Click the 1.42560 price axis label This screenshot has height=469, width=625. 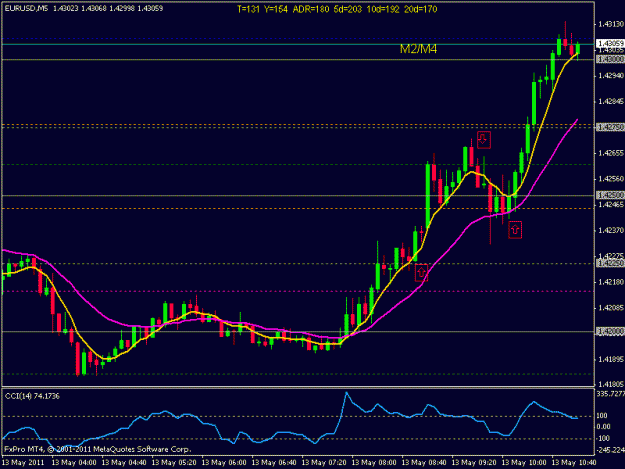point(611,179)
